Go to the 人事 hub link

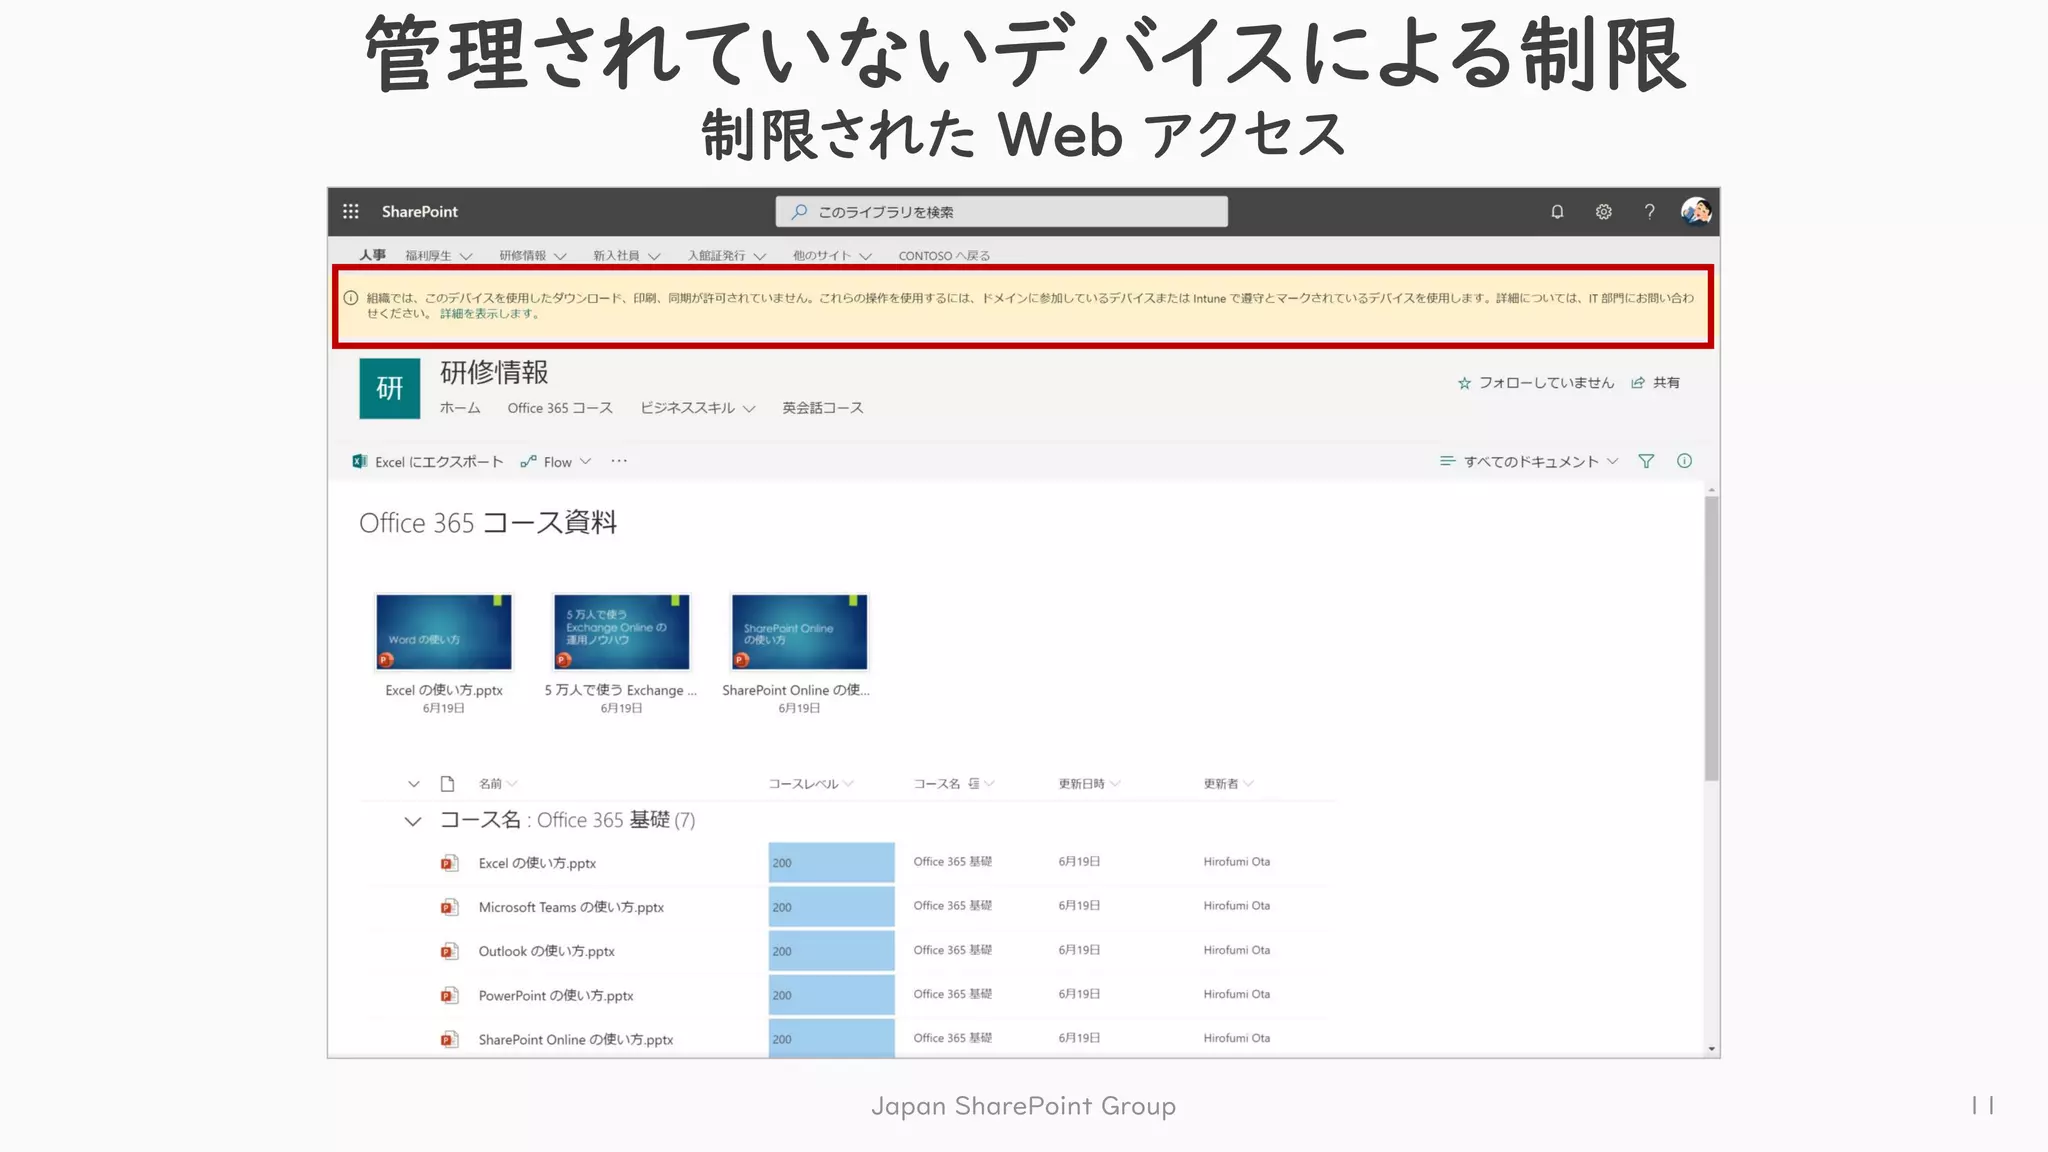click(x=373, y=255)
